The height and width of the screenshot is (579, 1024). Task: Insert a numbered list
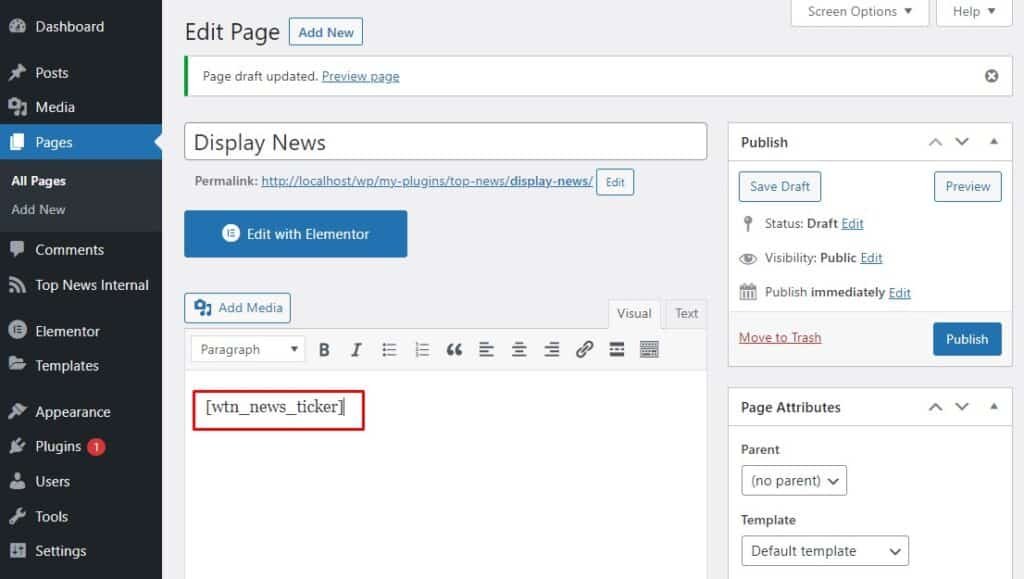click(421, 349)
